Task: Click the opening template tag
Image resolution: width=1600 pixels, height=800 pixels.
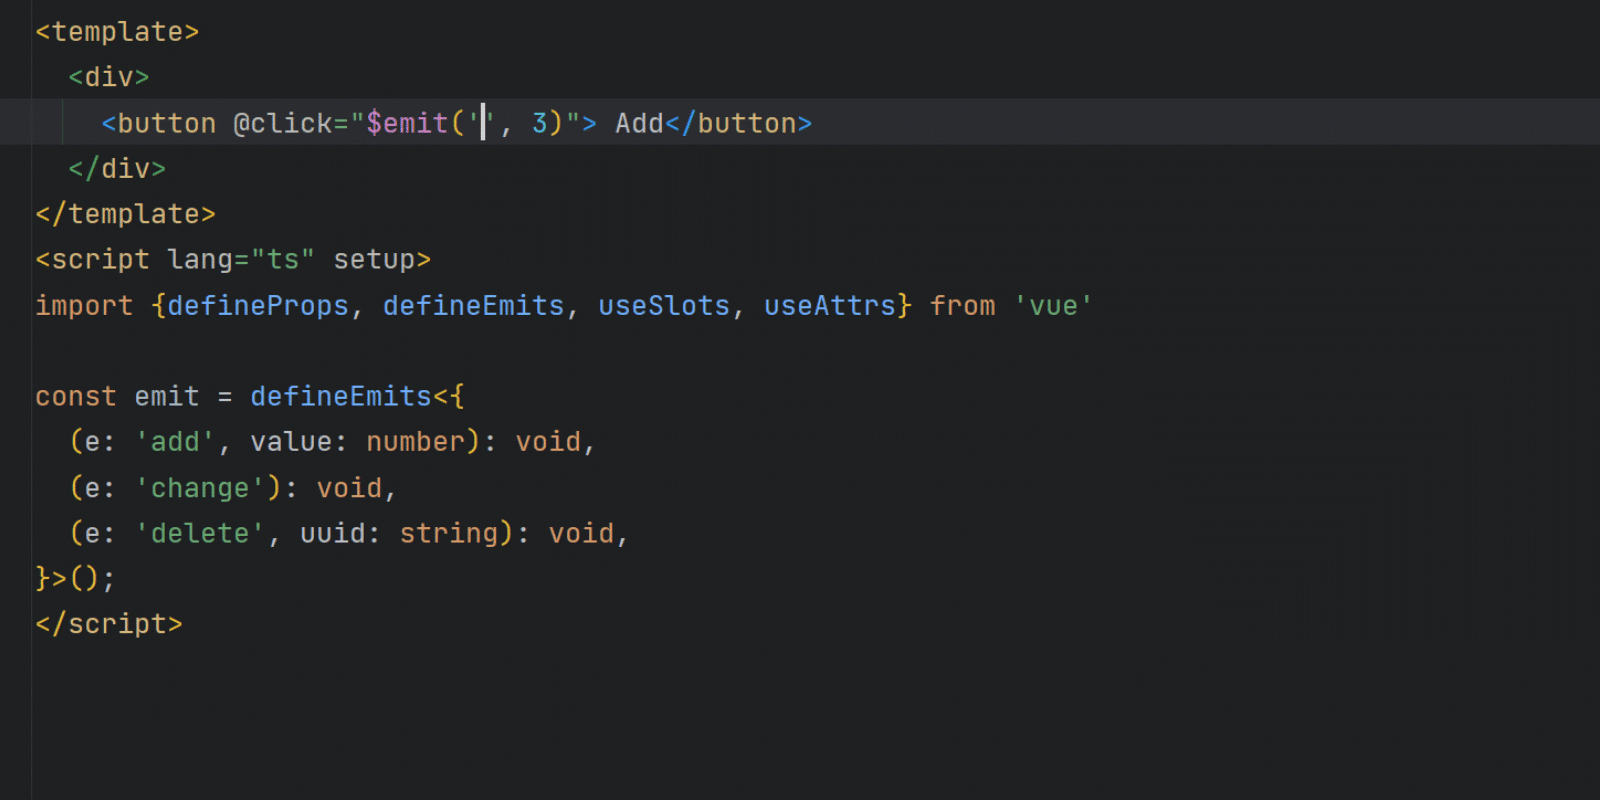Action: click(x=117, y=32)
